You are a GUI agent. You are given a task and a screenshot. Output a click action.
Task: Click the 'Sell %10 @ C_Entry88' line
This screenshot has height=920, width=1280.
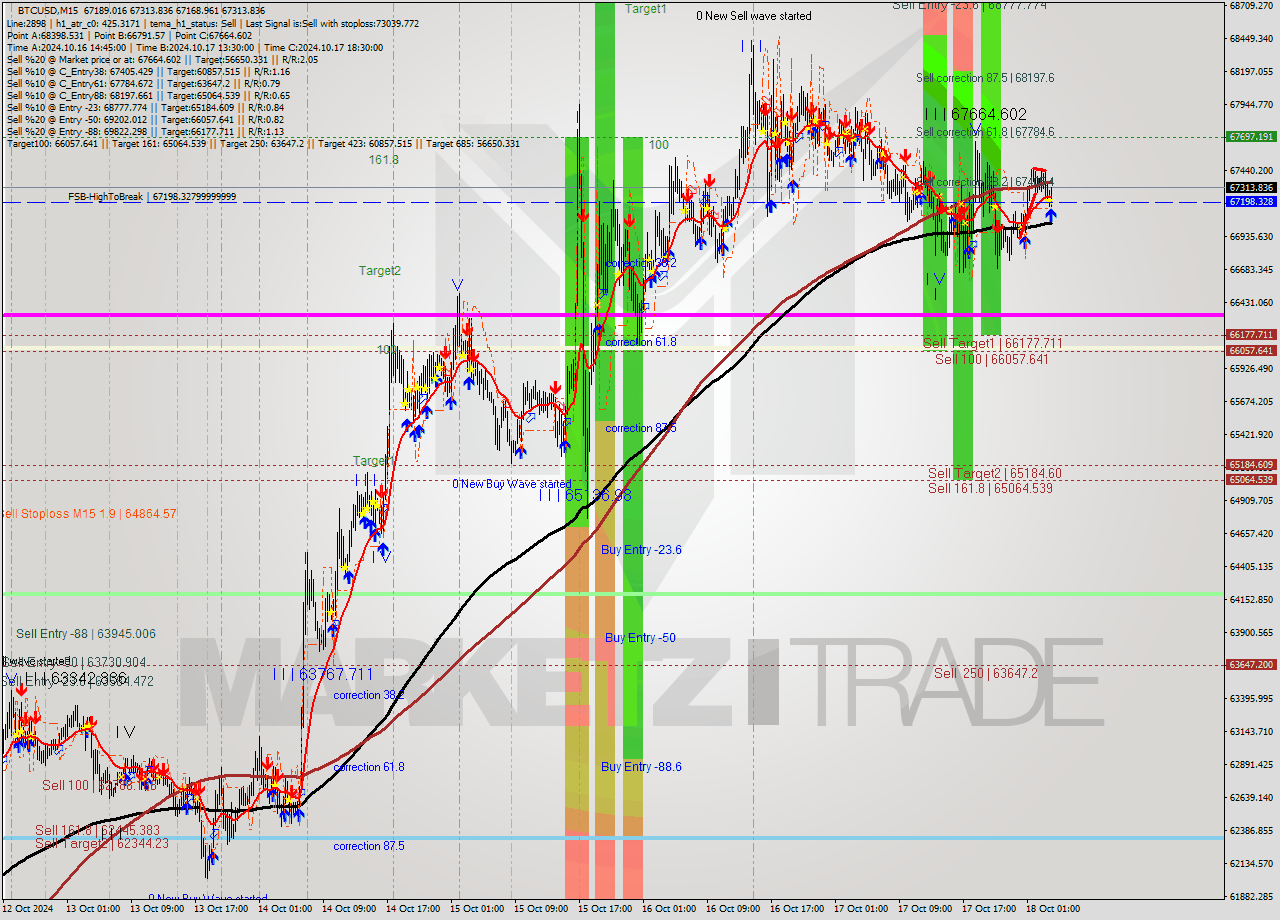point(148,95)
